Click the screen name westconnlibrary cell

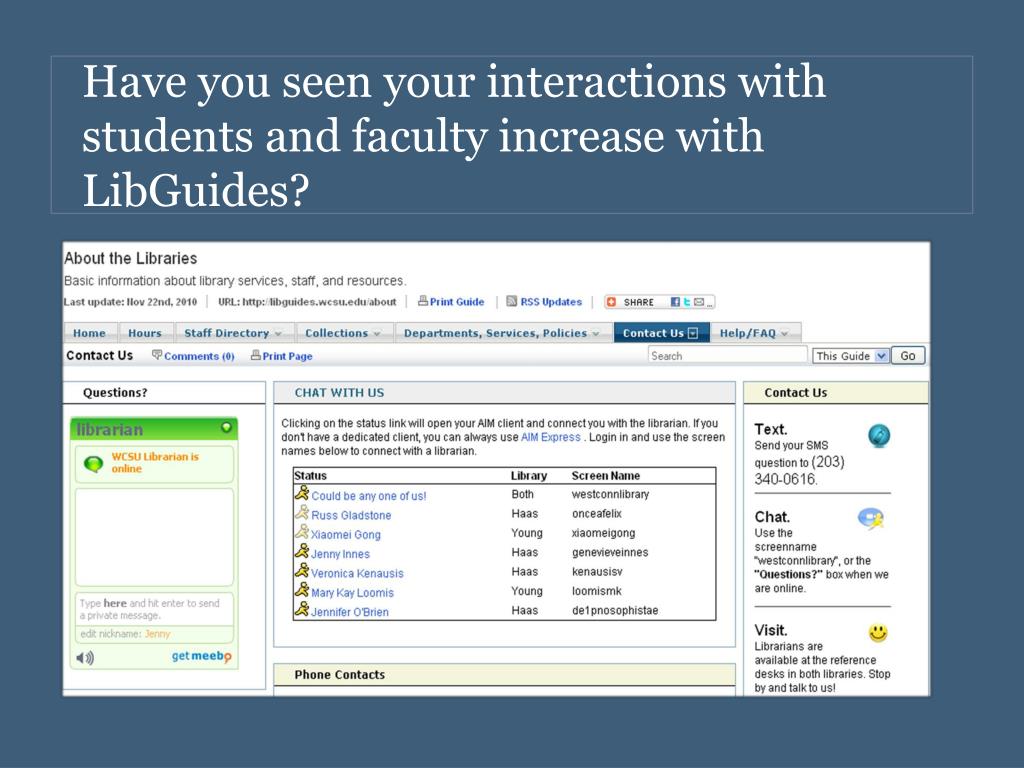[610, 494]
